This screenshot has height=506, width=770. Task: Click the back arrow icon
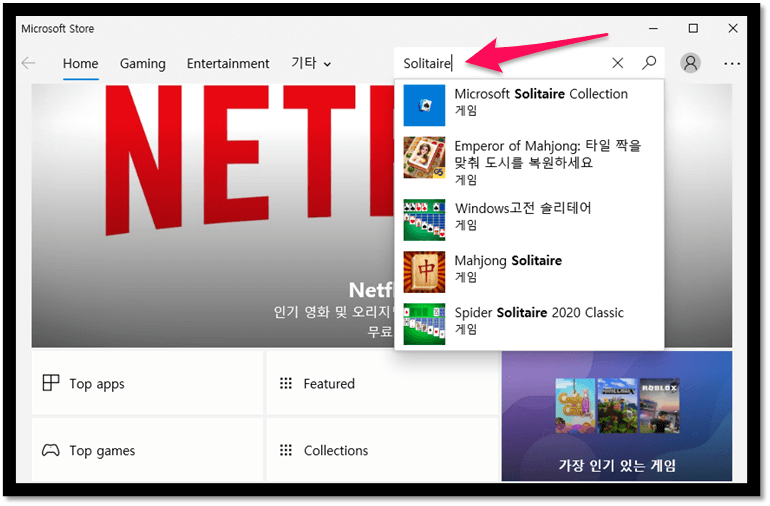pos(28,63)
